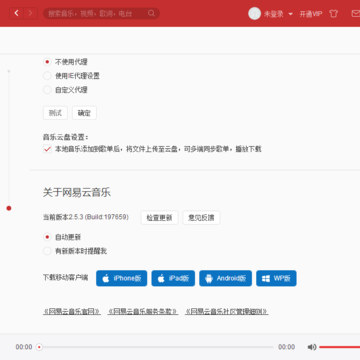
Task: Select 自定义代理 radio option
Action: [x=47, y=90]
